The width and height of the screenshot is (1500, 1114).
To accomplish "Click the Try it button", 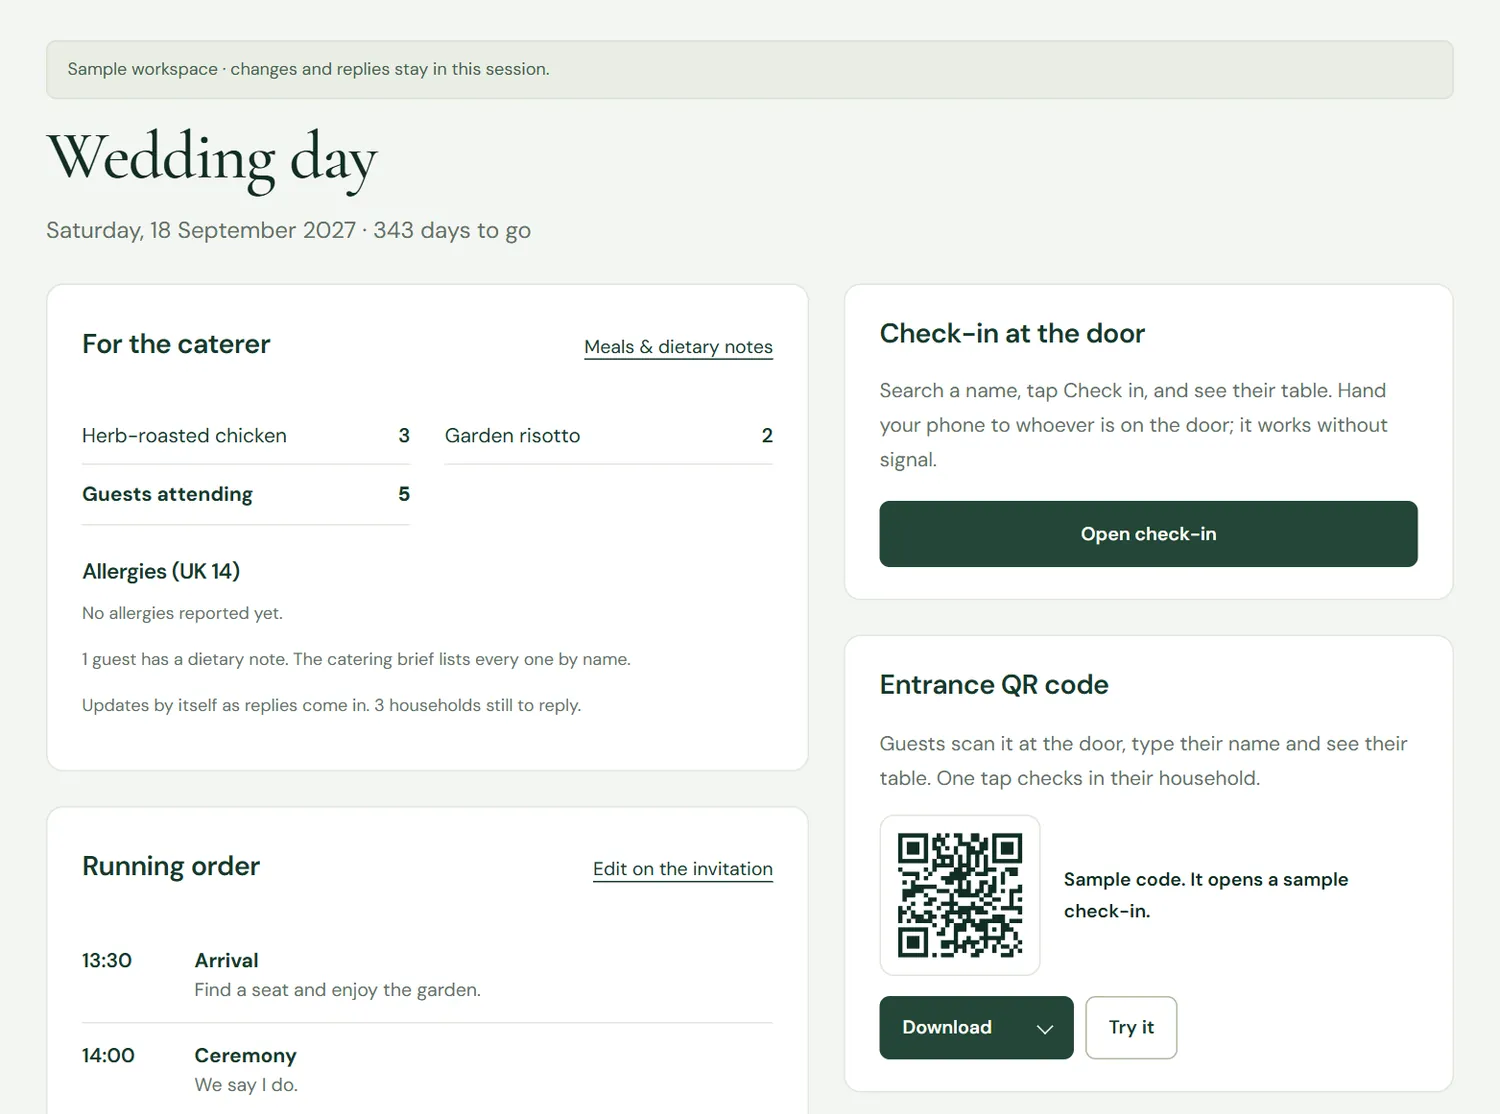I will click(x=1131, y=1027).
